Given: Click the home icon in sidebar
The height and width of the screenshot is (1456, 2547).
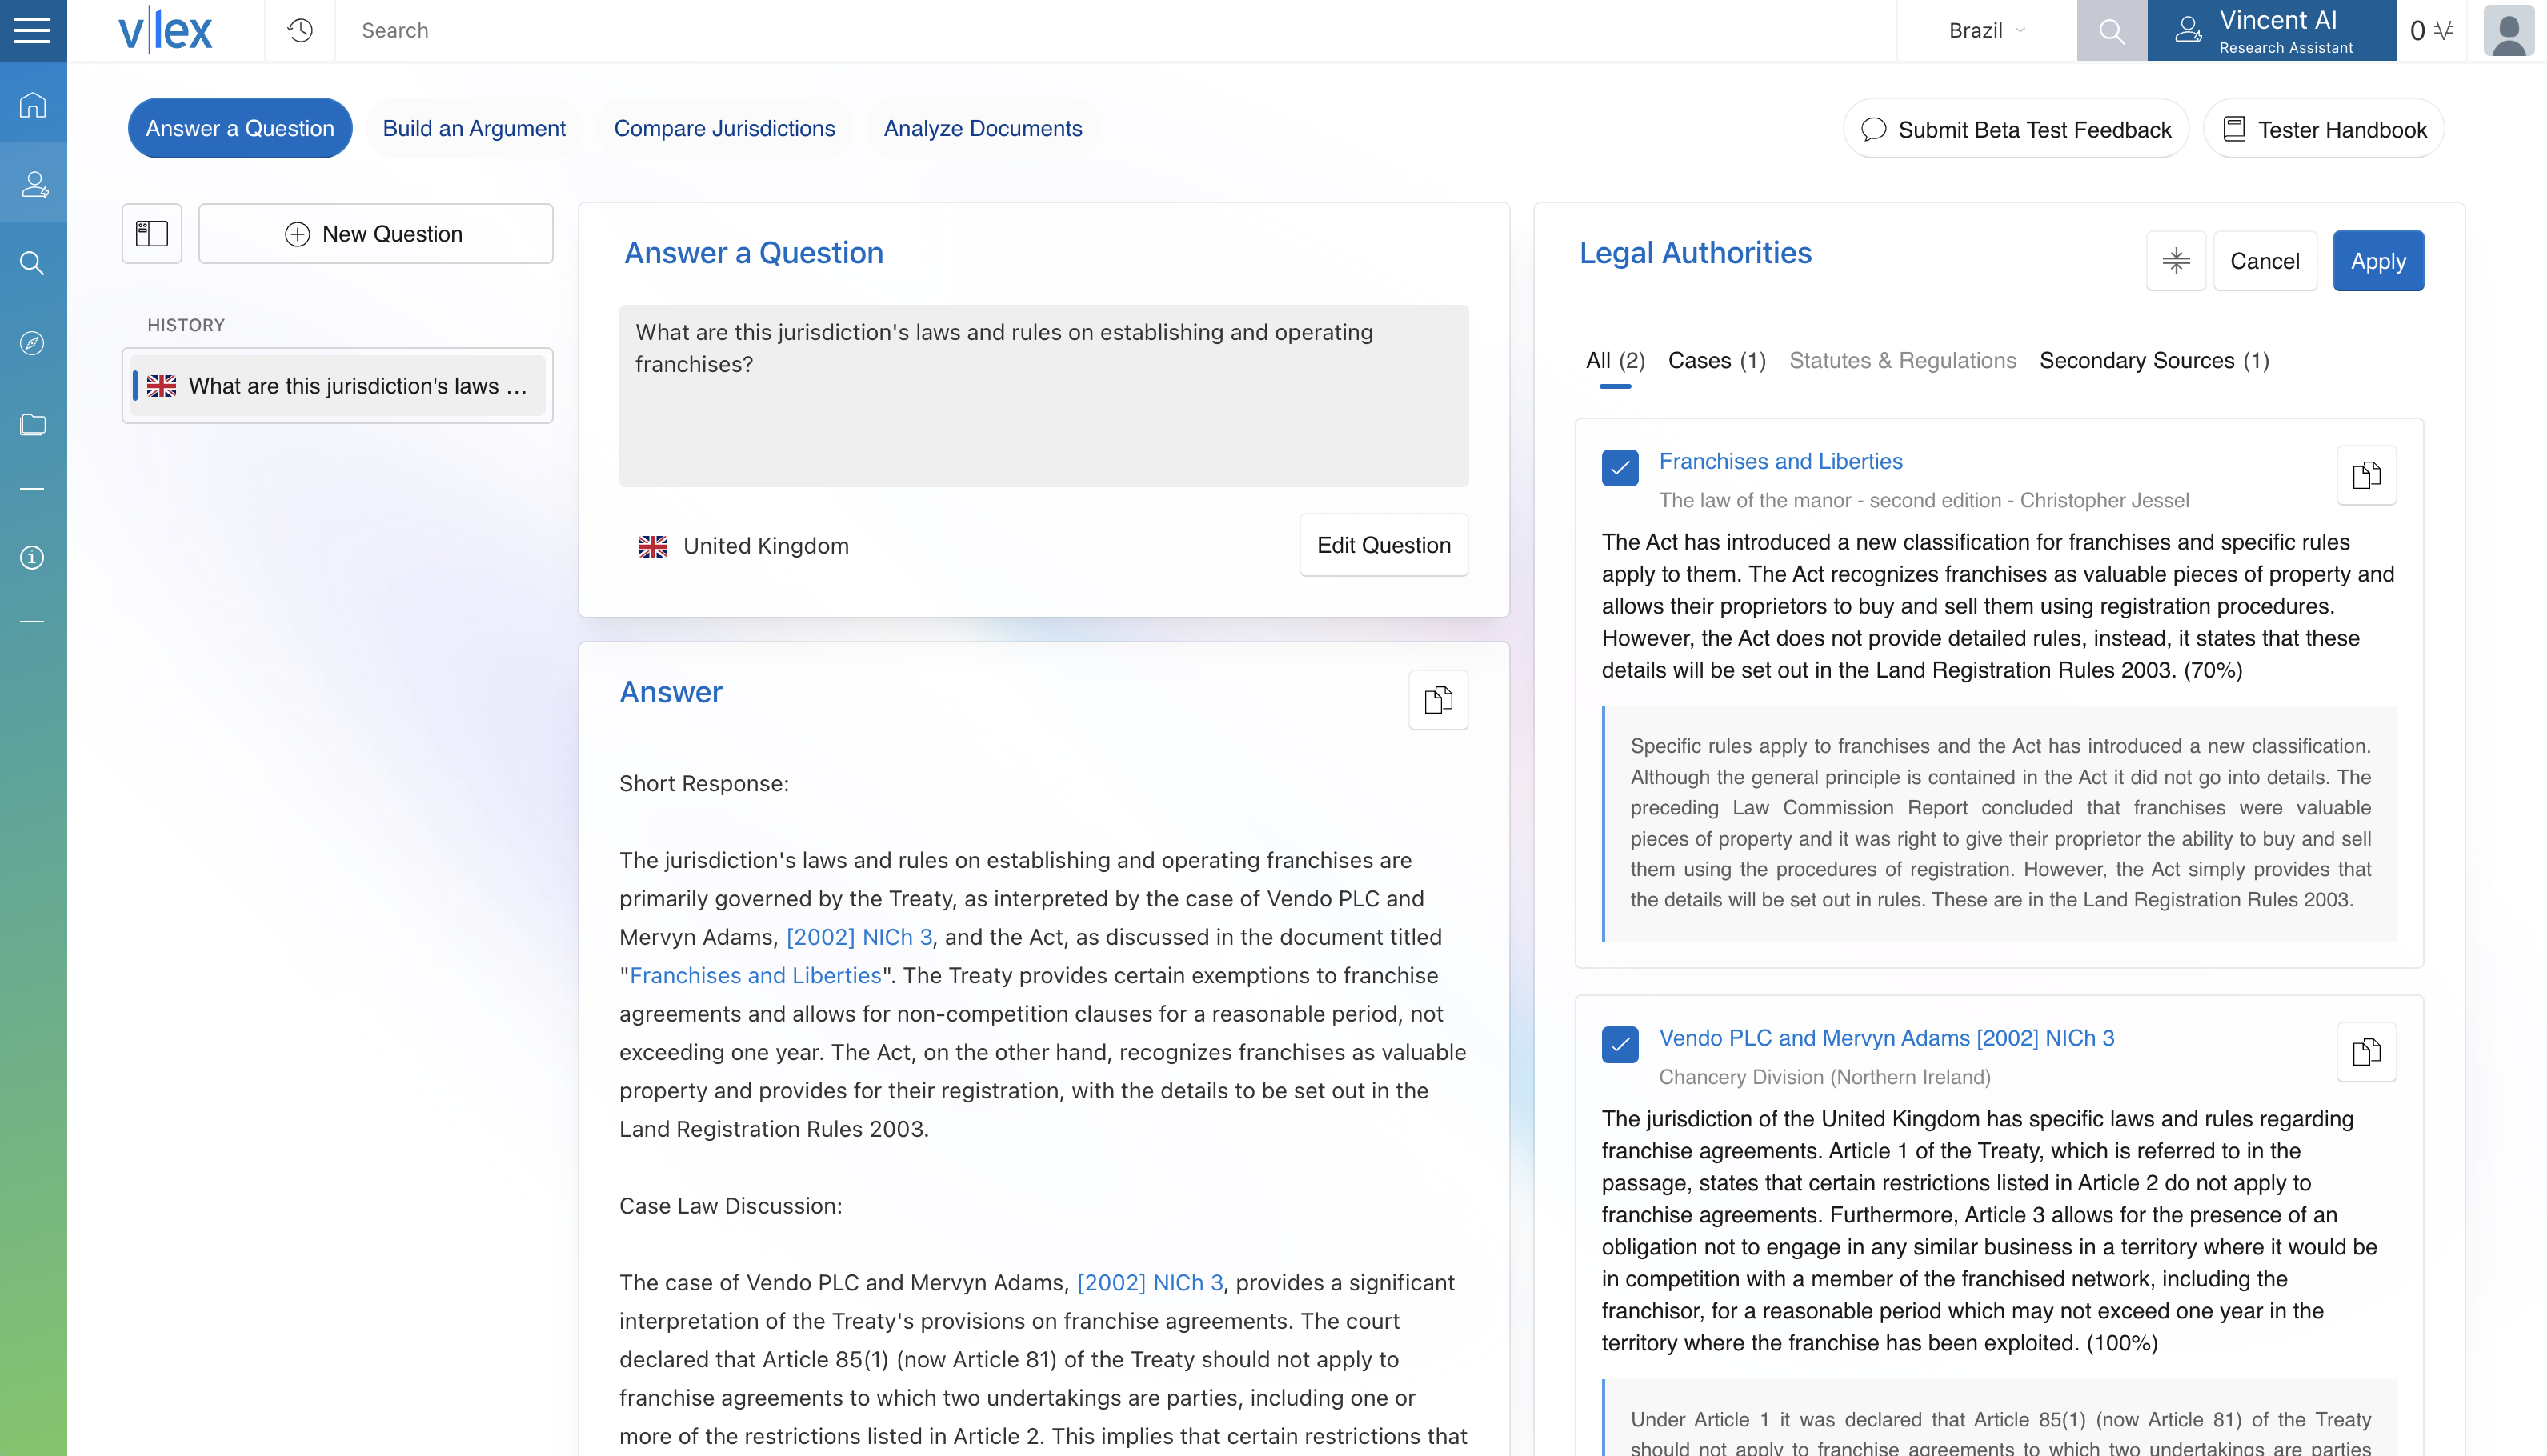Looking at the screenshot, I should click(32, 104).
